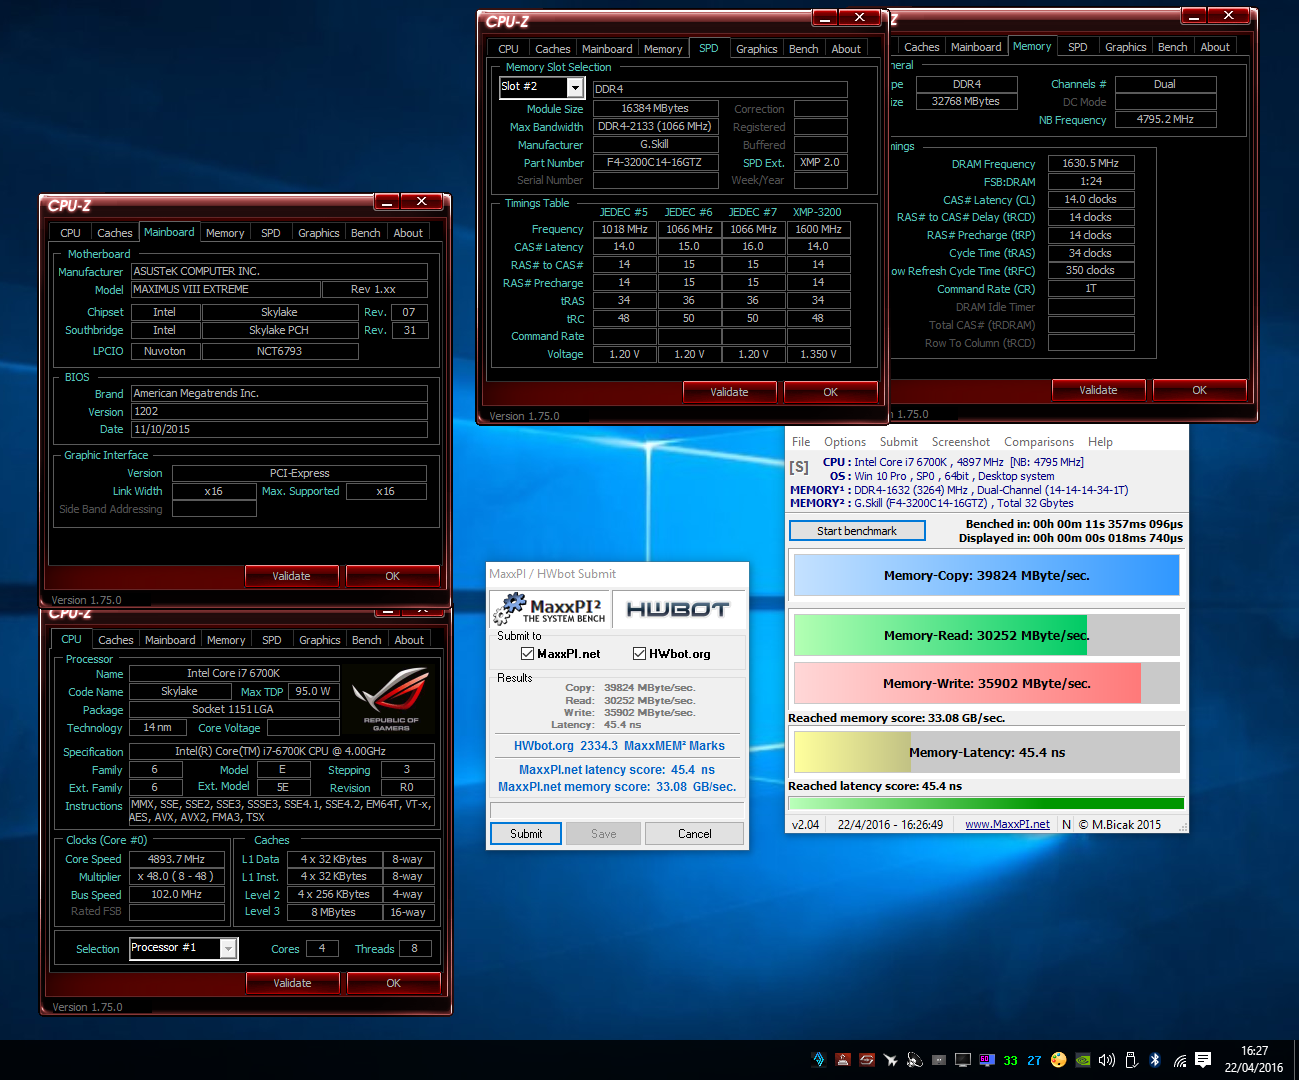Click the green 33 temperature tray icon
The width and height of the screenshot is (1299, 1080).
pos(1011,1060)
